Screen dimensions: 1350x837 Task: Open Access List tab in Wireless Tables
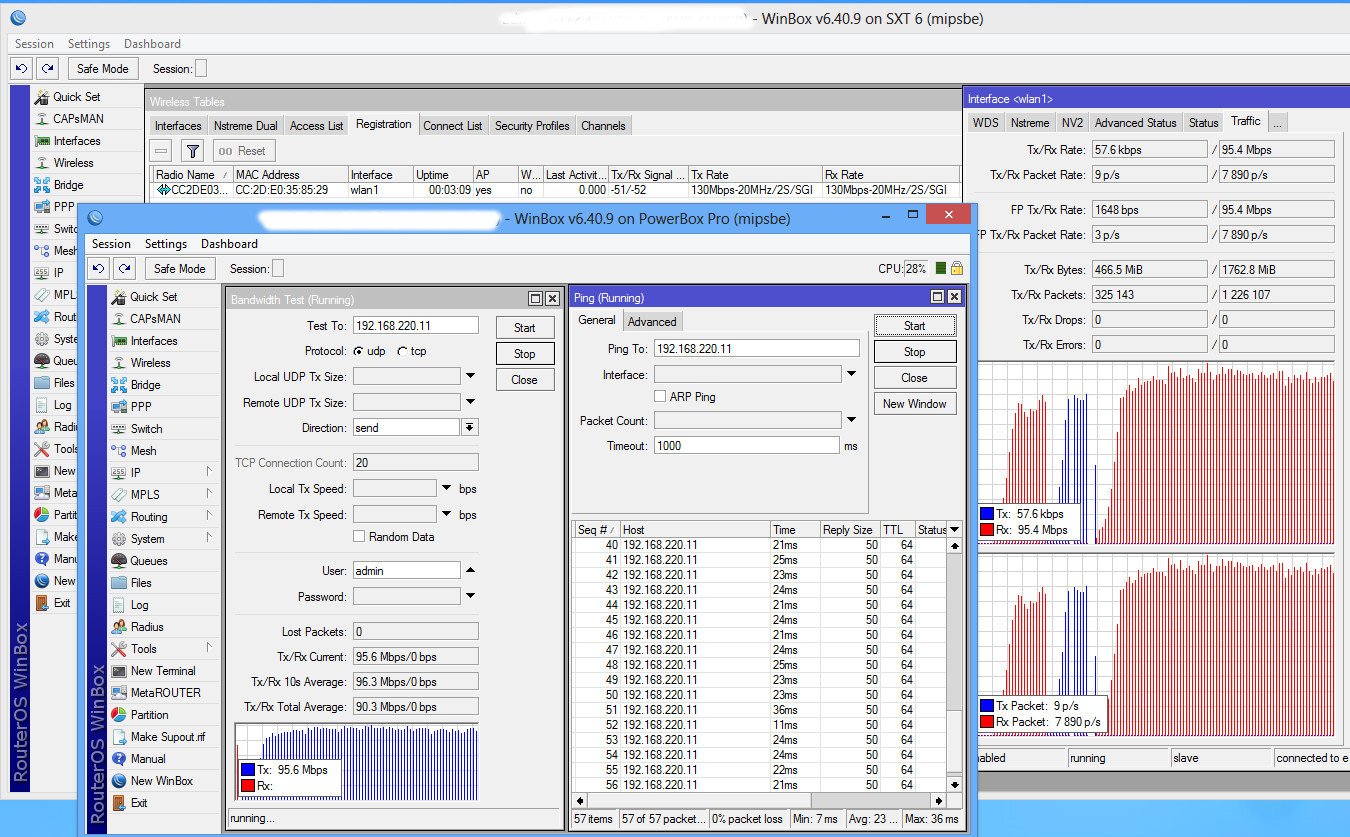[x=316, y=126]
